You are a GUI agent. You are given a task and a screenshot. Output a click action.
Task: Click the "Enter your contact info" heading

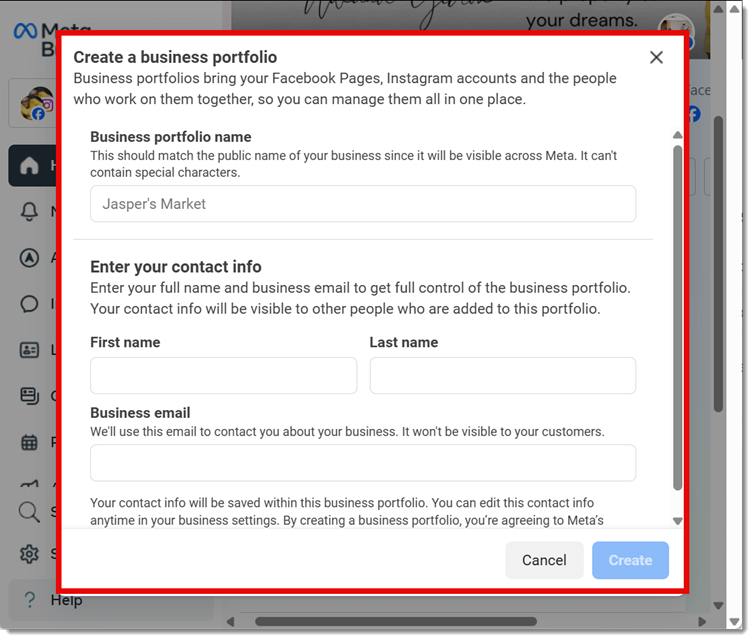tap(176, 266)
